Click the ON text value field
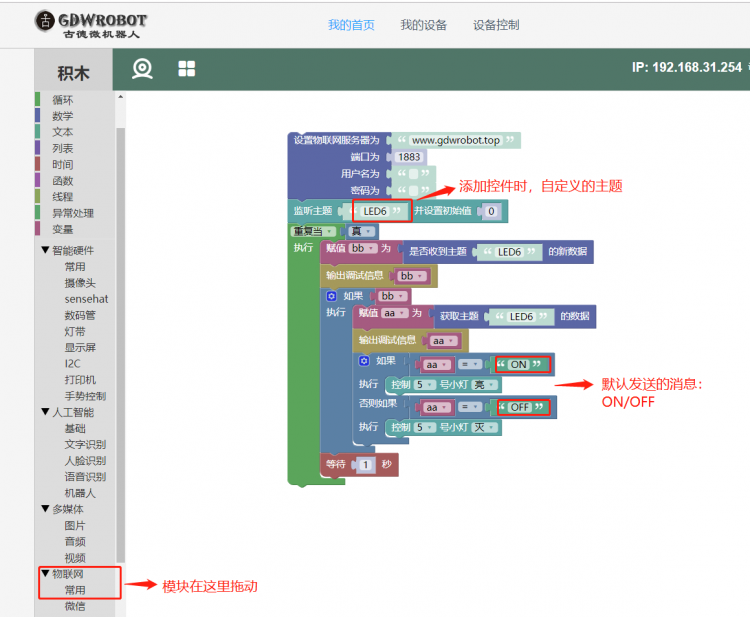Screen dimensions: 750x617 coord(518,364)
